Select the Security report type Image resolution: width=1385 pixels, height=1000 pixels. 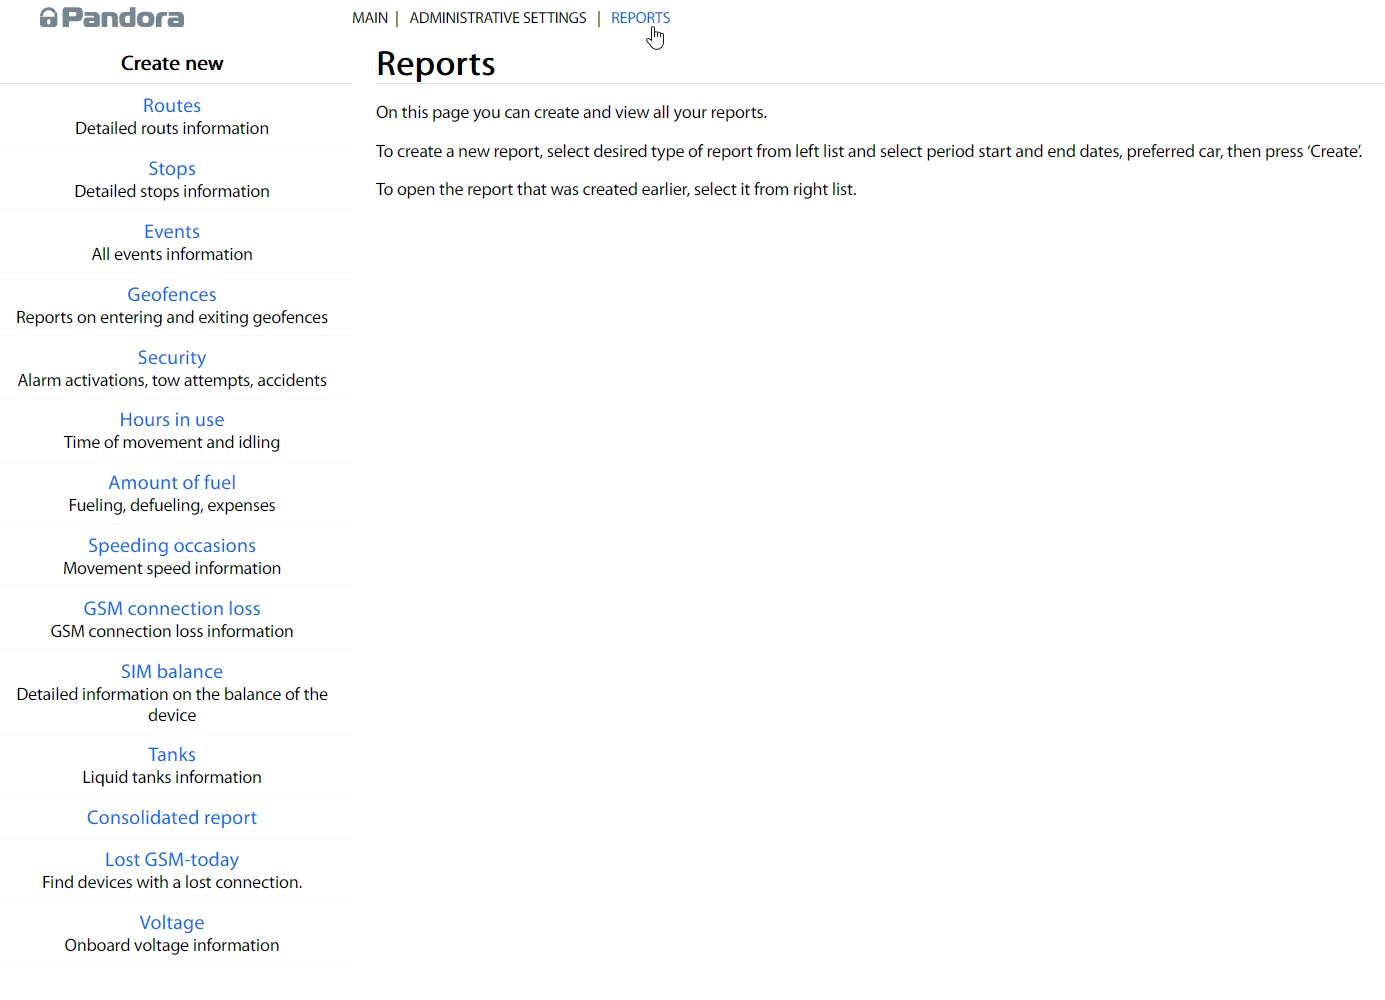pos(172,357)
